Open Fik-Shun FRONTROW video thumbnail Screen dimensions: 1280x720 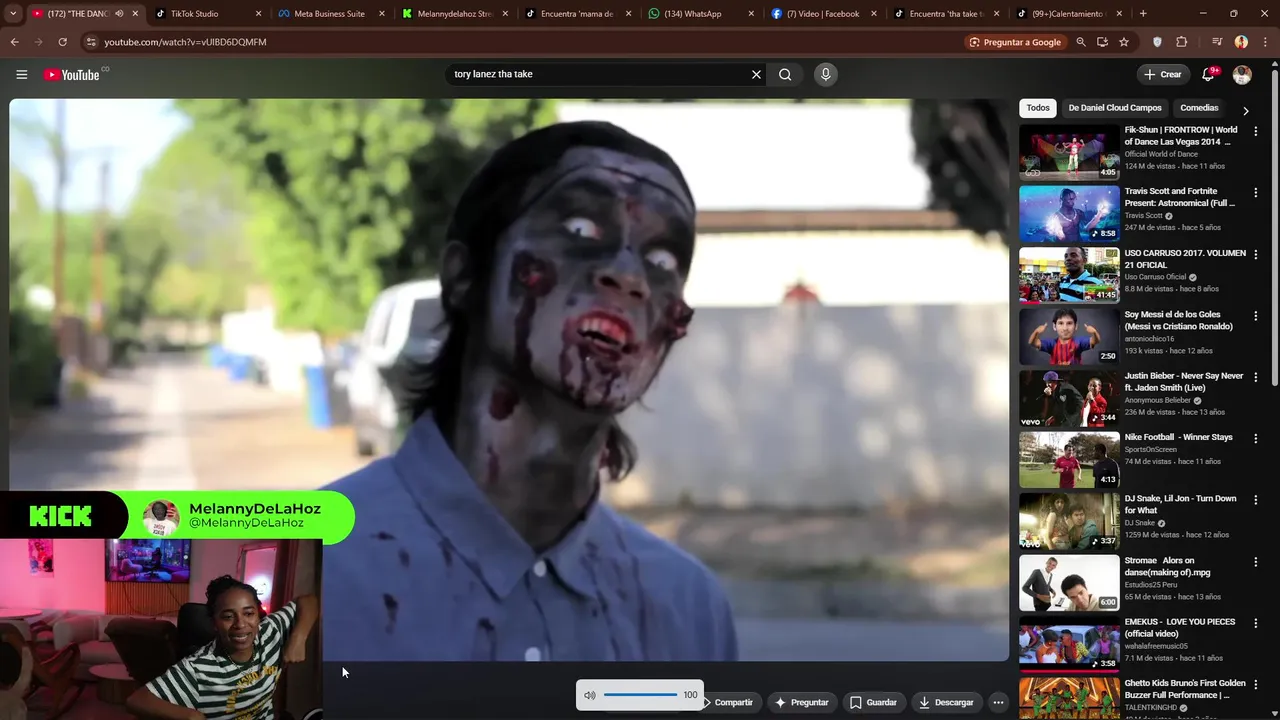pyautogui.click(x=1069, y=151)
